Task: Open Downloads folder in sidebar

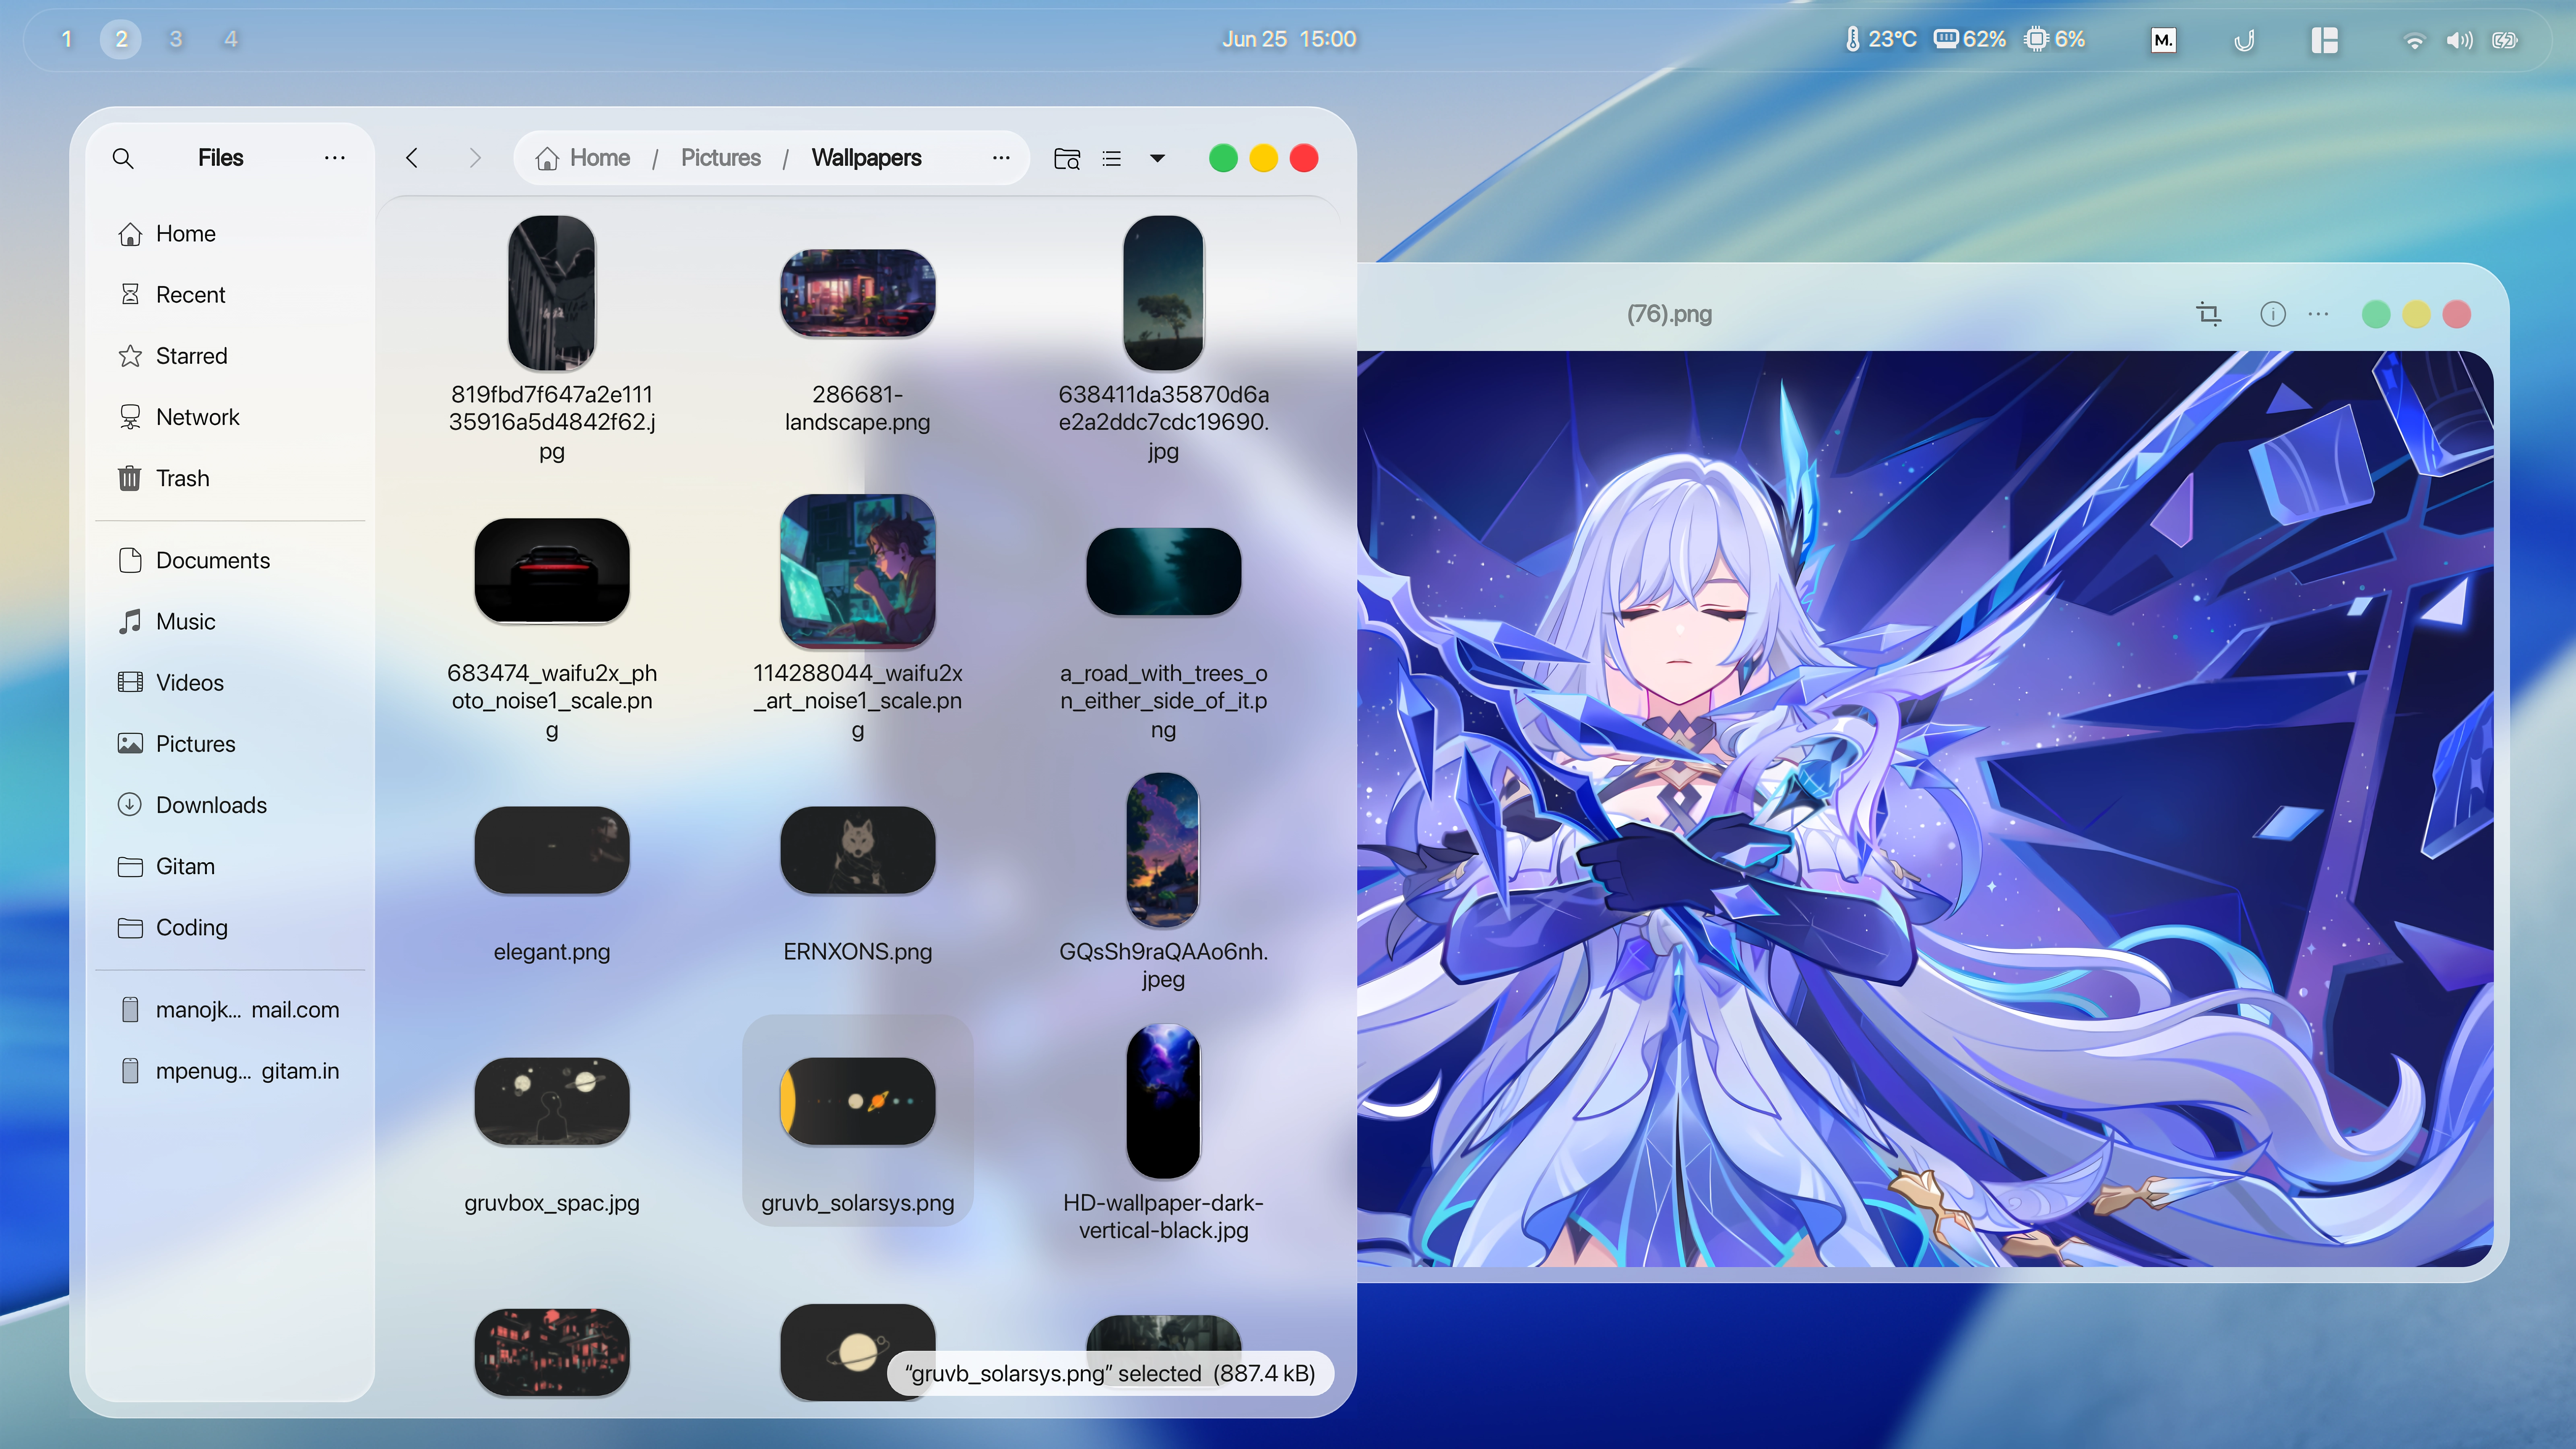Action: (211, 805)
